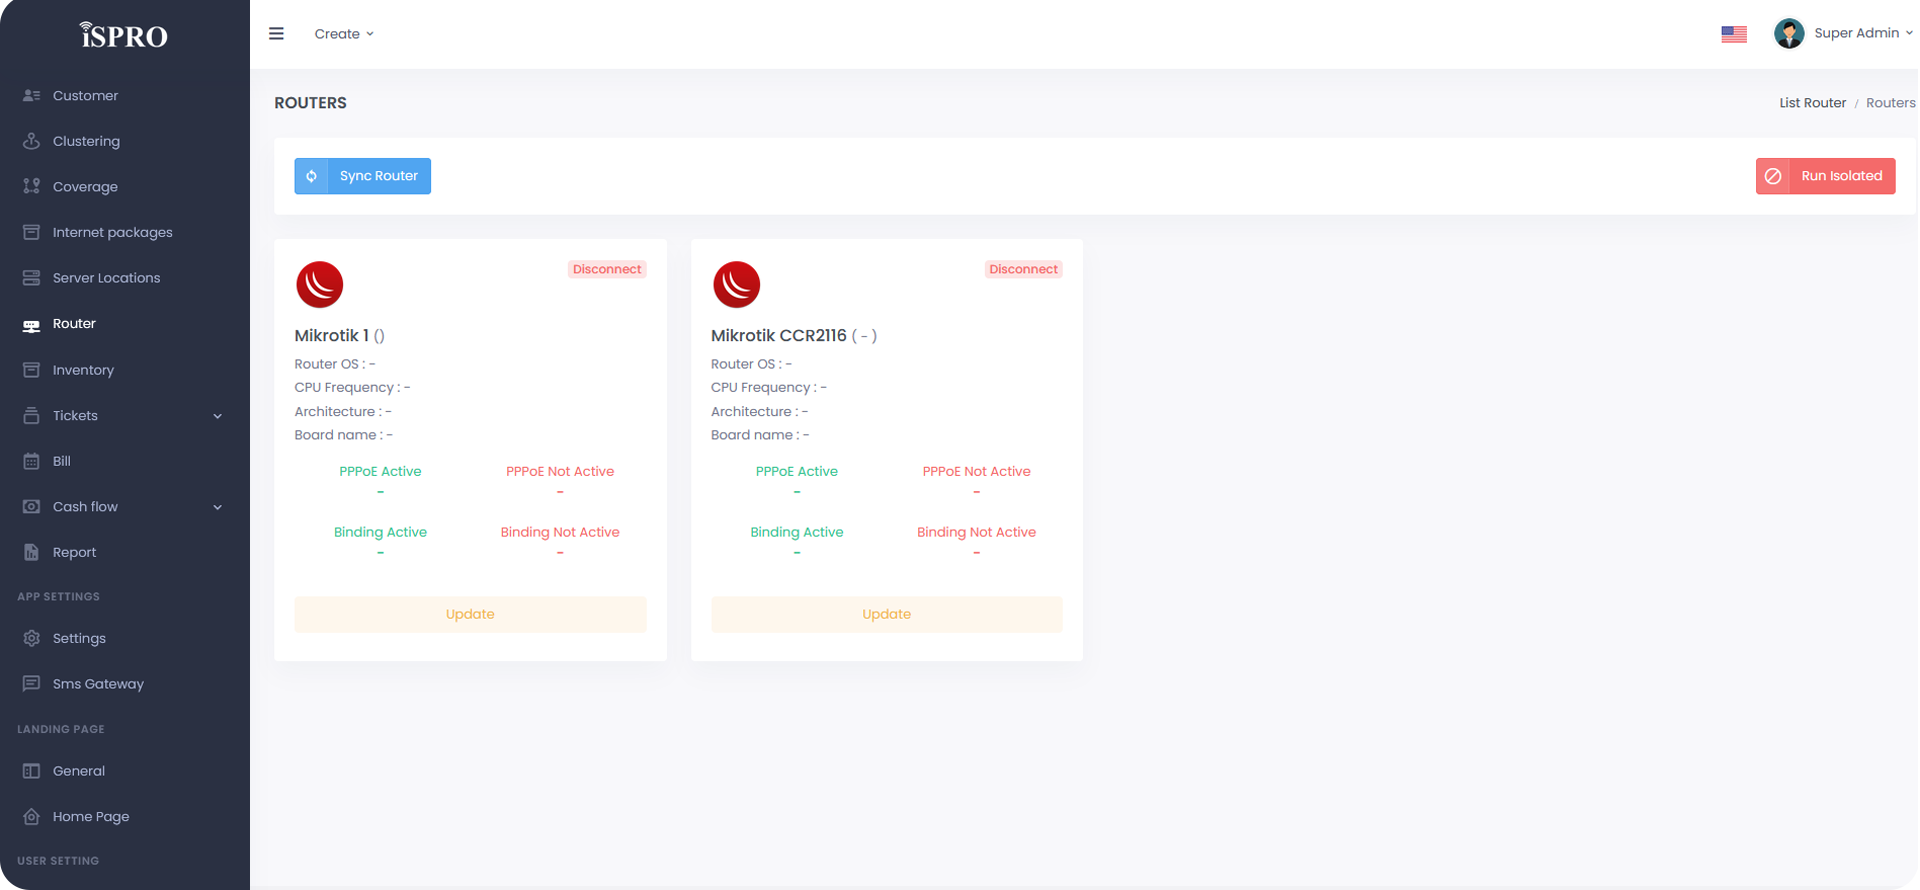The image size is (1920, 890).
Task: Click the Sms Gateway message icon
Action: [31, 684]
